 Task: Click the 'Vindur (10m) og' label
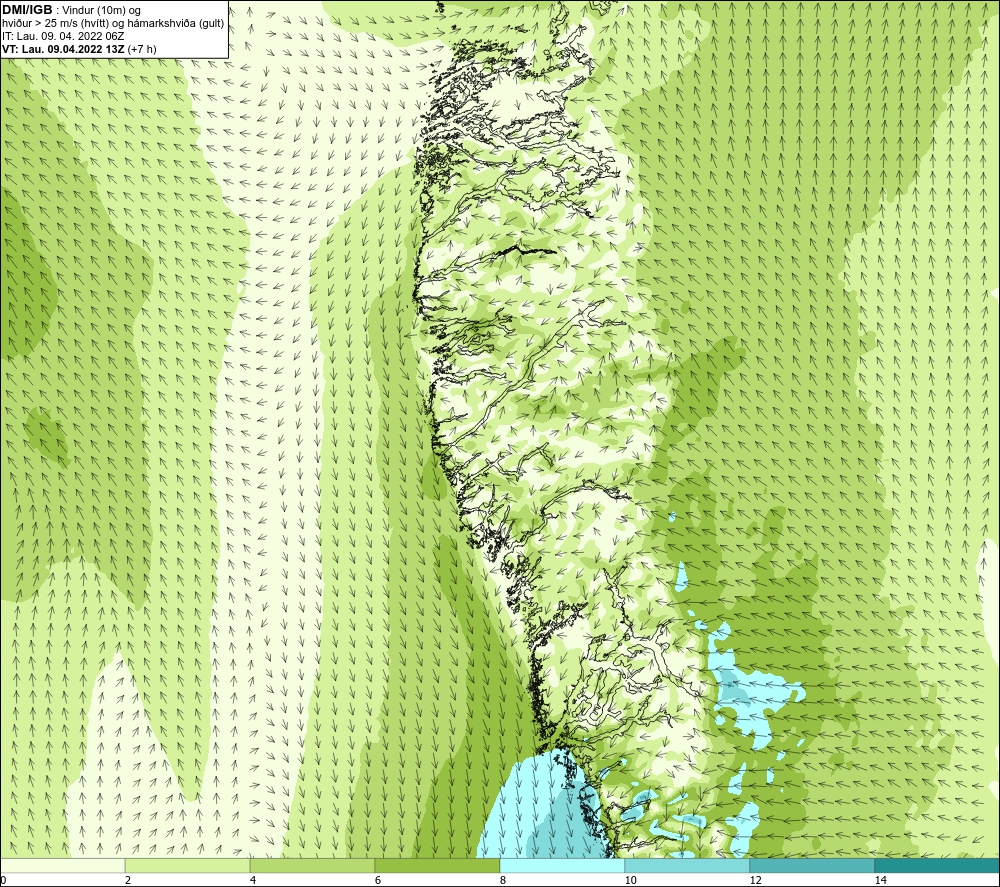click(101, 11)
